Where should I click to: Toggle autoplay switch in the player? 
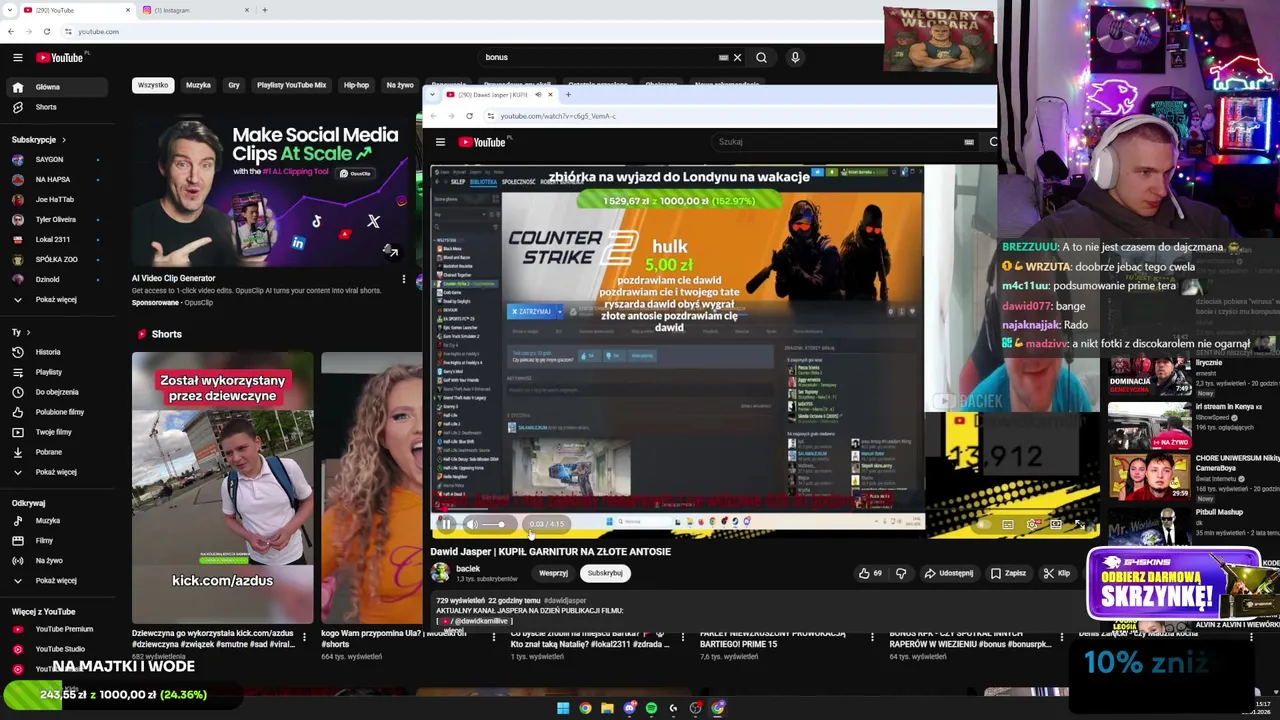(x=984, y=525)
